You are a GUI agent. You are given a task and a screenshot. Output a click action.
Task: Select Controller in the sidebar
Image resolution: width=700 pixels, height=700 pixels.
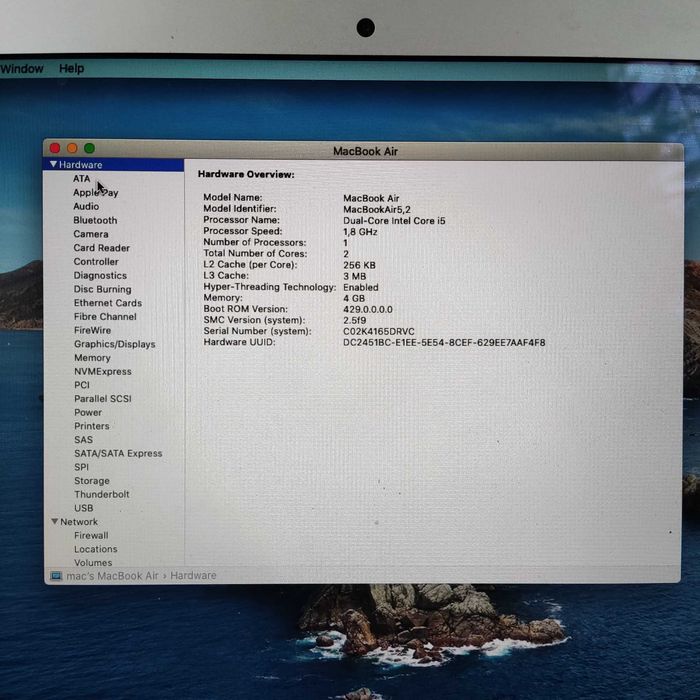click(96, 262)
